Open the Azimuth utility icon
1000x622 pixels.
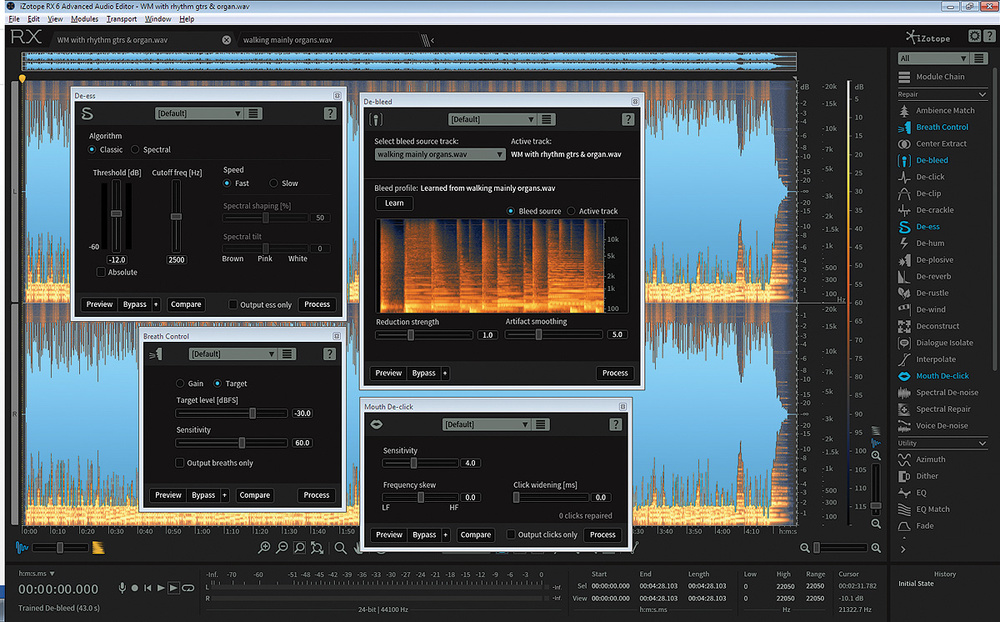(904, 459)
